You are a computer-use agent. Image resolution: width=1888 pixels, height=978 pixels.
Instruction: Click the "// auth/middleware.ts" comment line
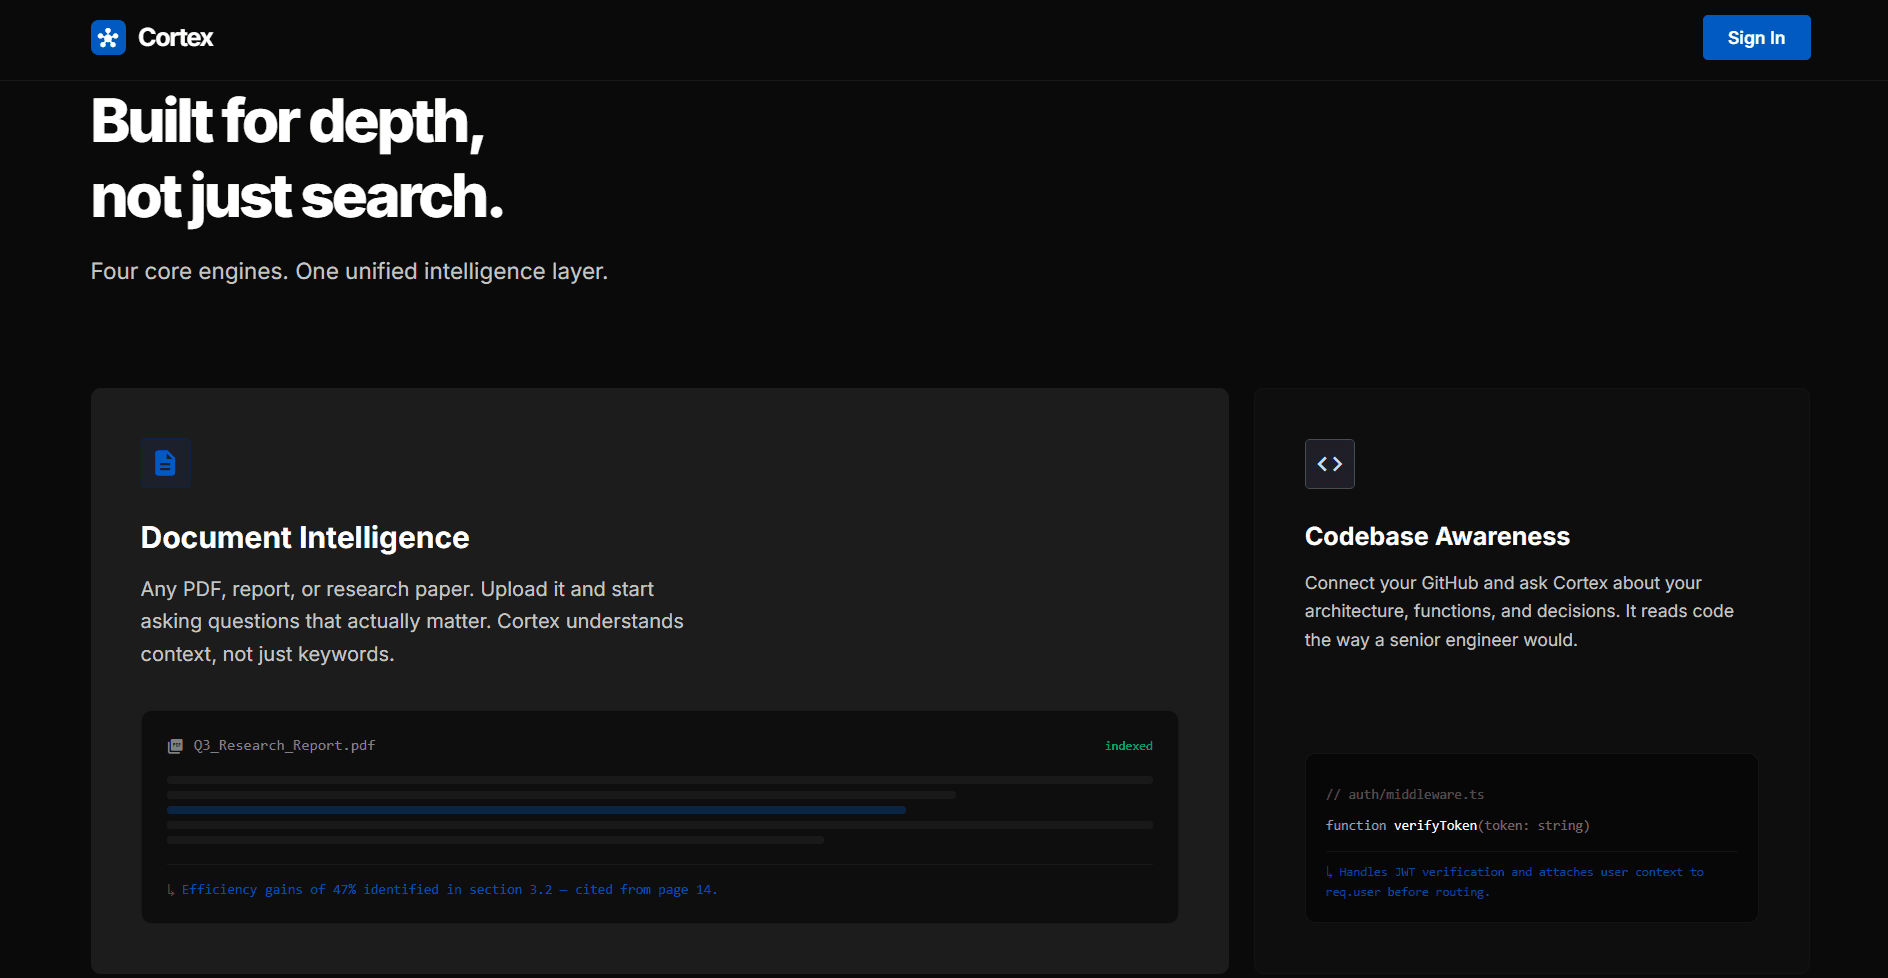[1405, 795]
